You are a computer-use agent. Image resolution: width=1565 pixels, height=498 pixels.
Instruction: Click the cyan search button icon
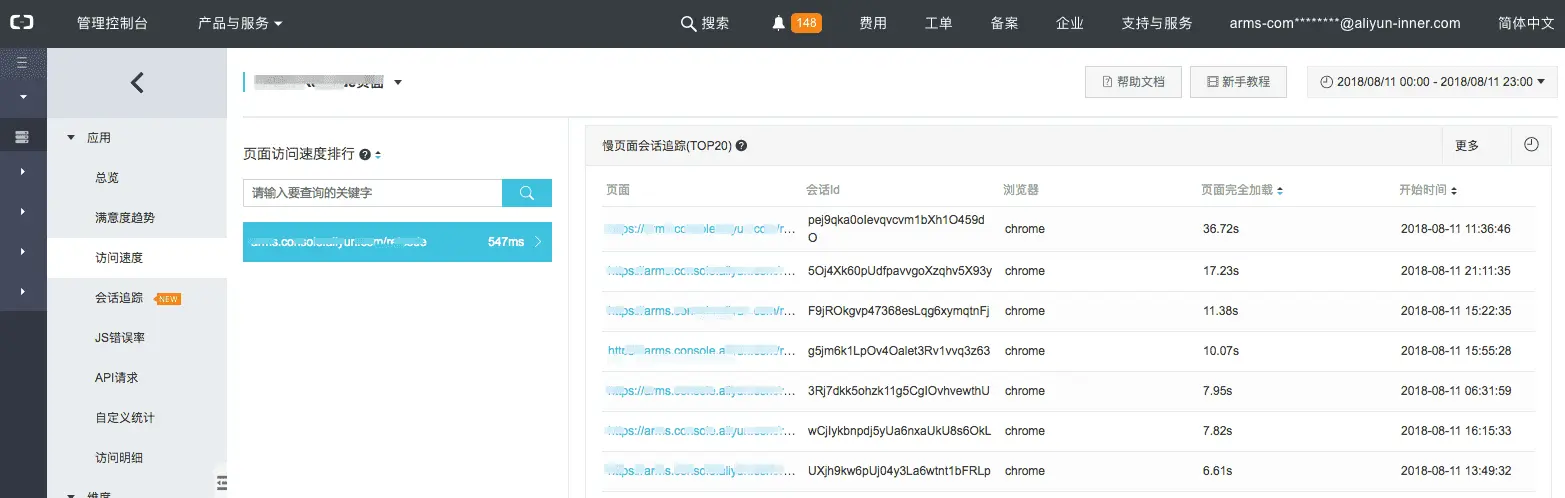tap(527, 193)
